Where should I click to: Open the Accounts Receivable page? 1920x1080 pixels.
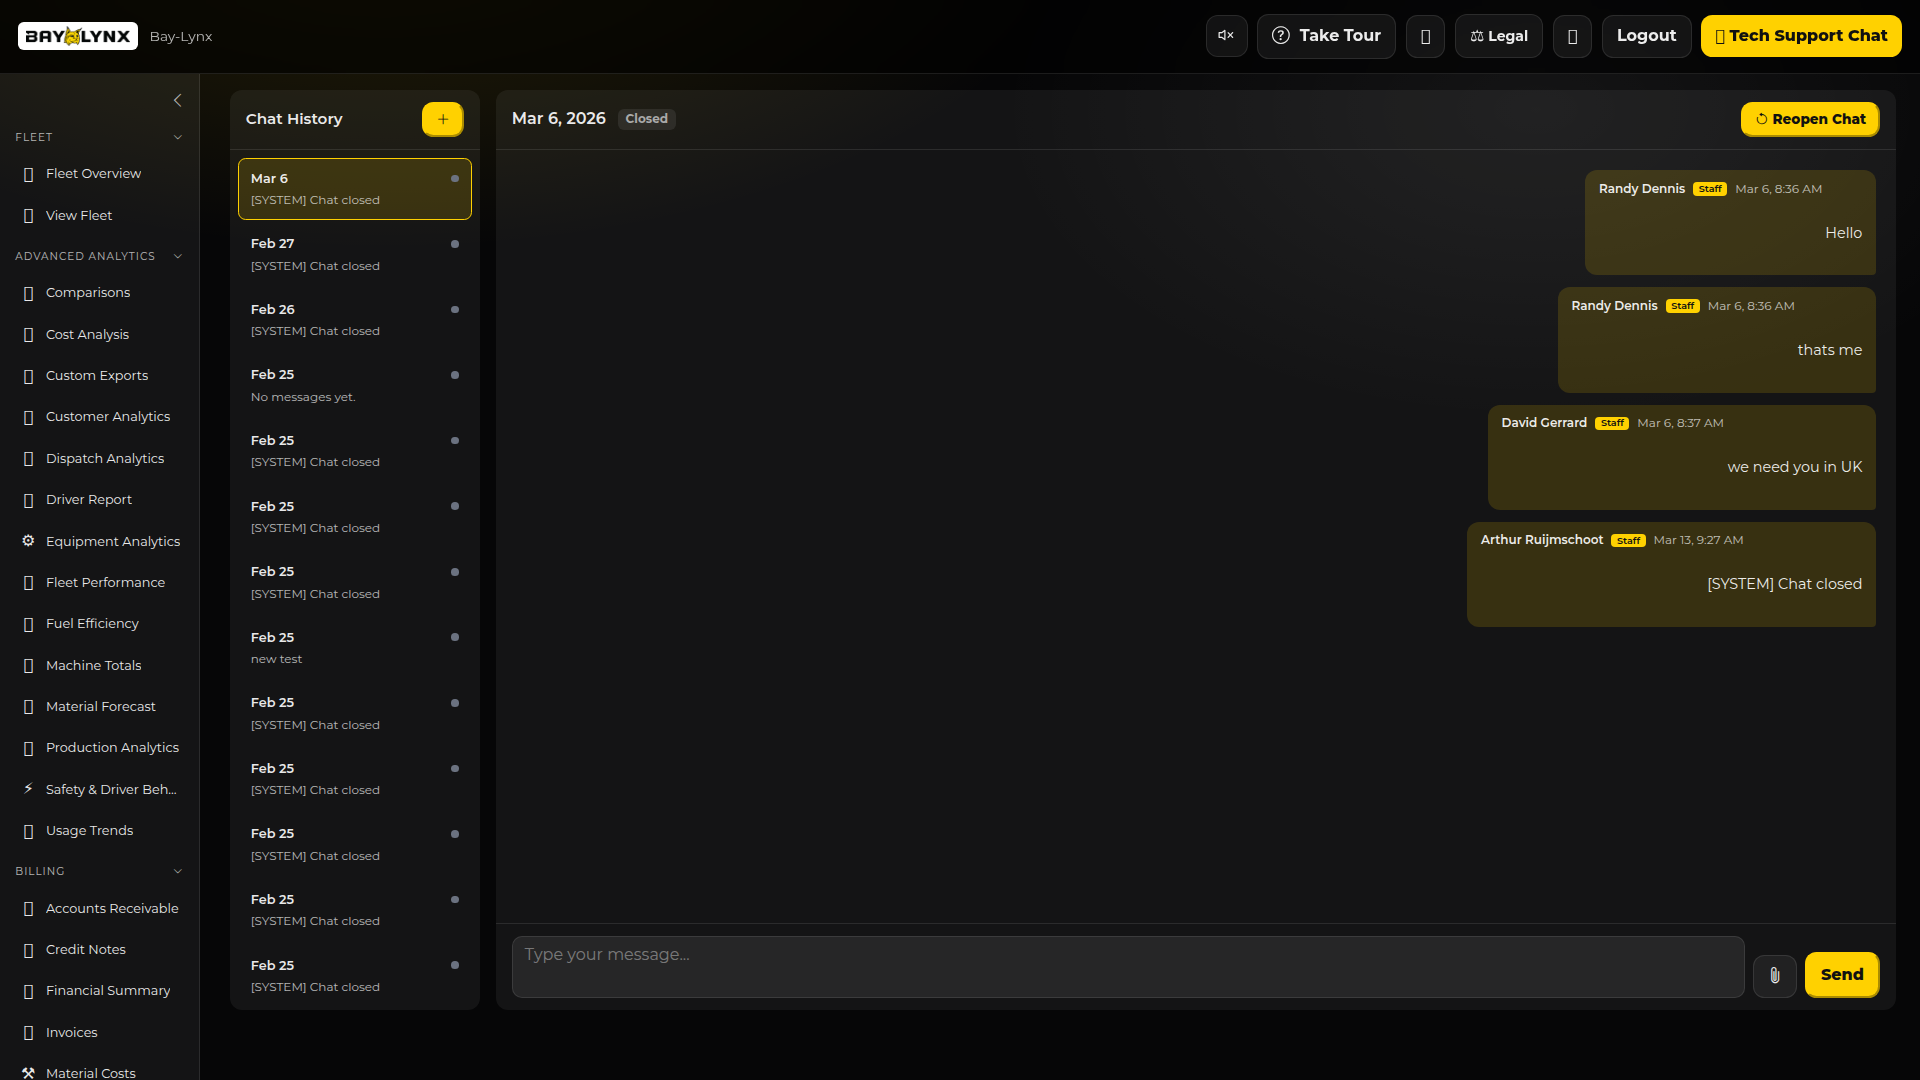click(112, 908)
